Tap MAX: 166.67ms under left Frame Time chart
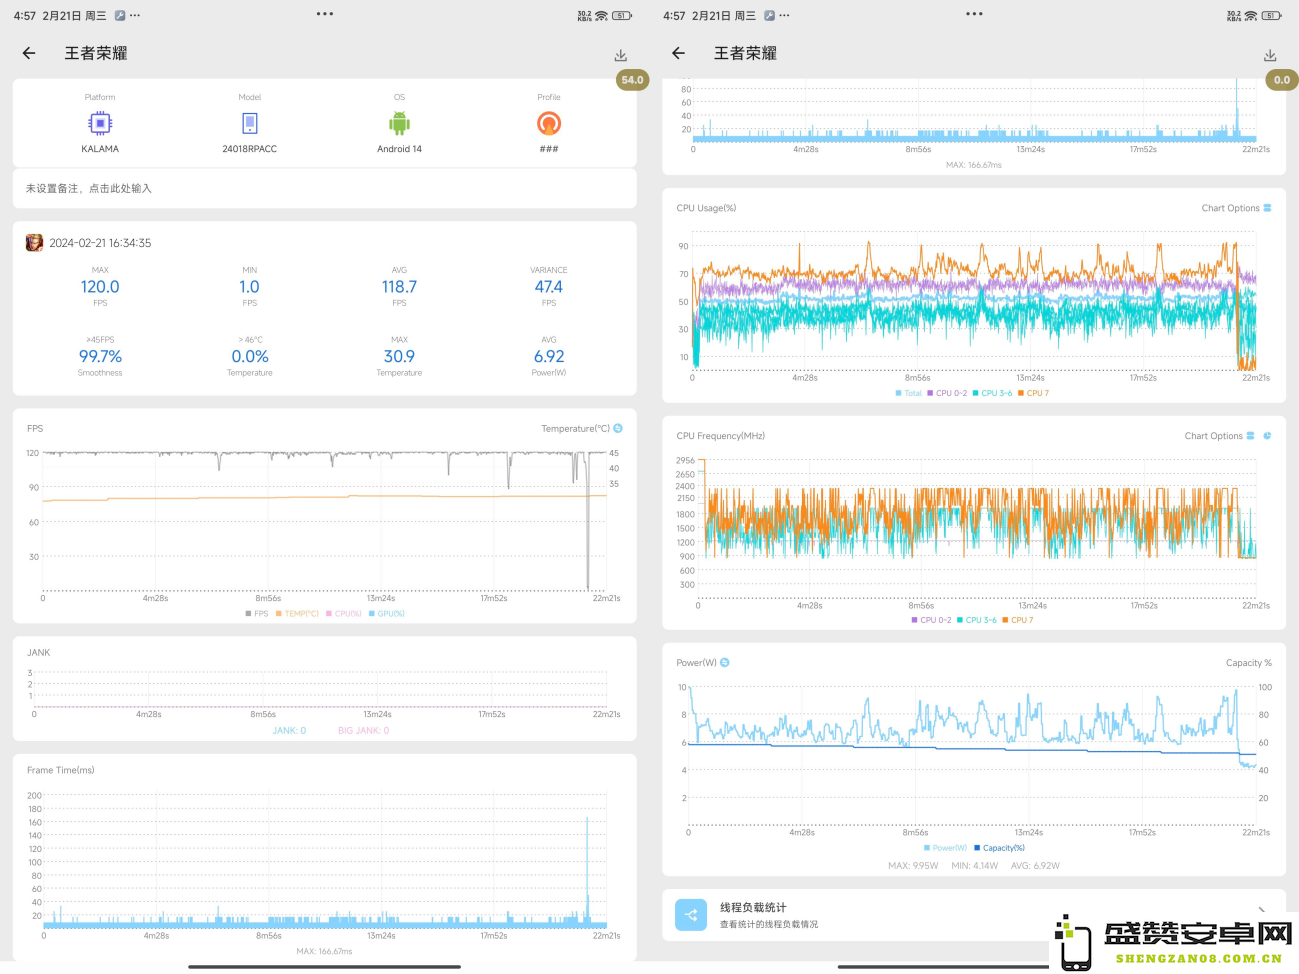The image size is (1299, 974). point(324,951)
